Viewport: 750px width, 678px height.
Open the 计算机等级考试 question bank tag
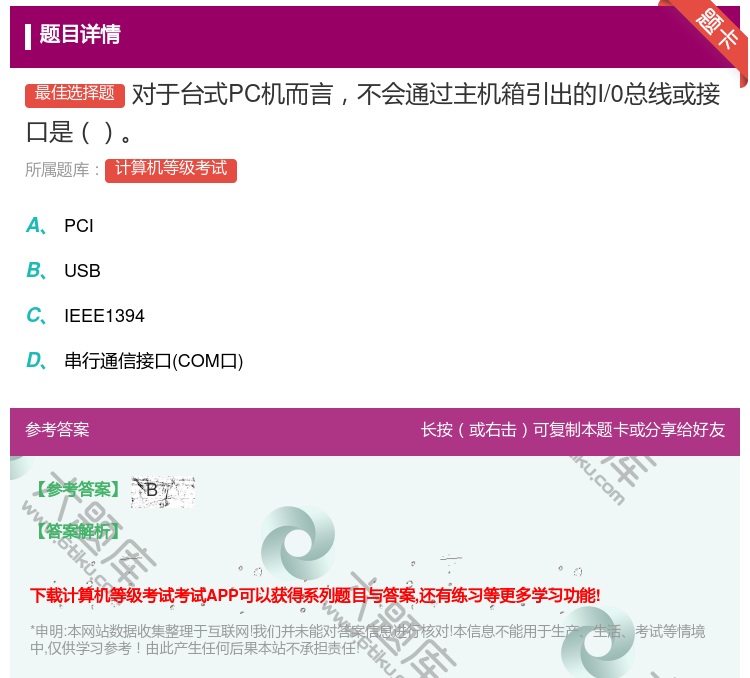tap(171, 169)
